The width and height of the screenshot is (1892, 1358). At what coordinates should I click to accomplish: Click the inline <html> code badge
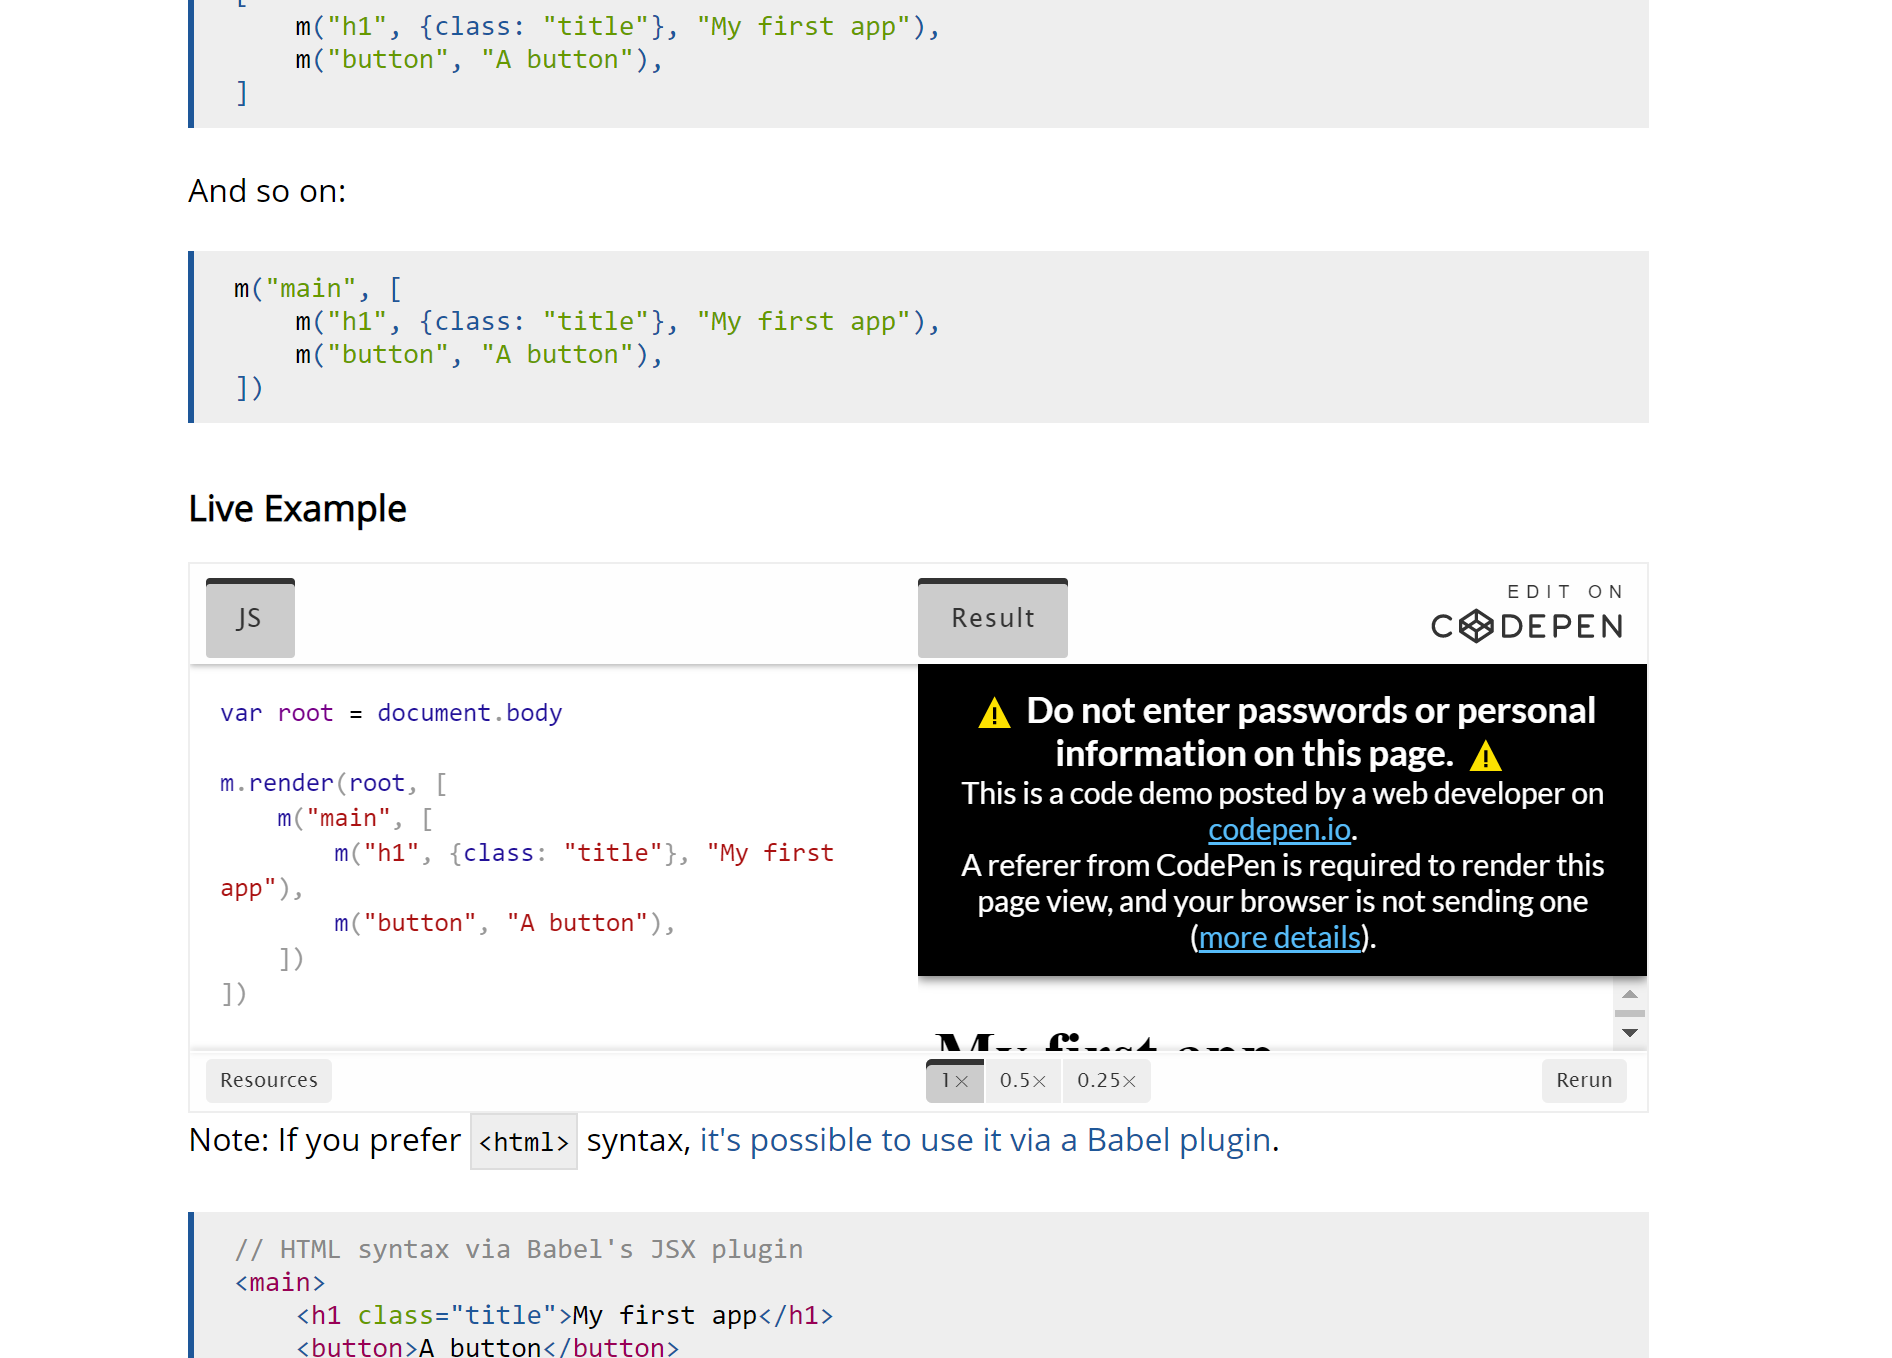[x=523, y=1141]
